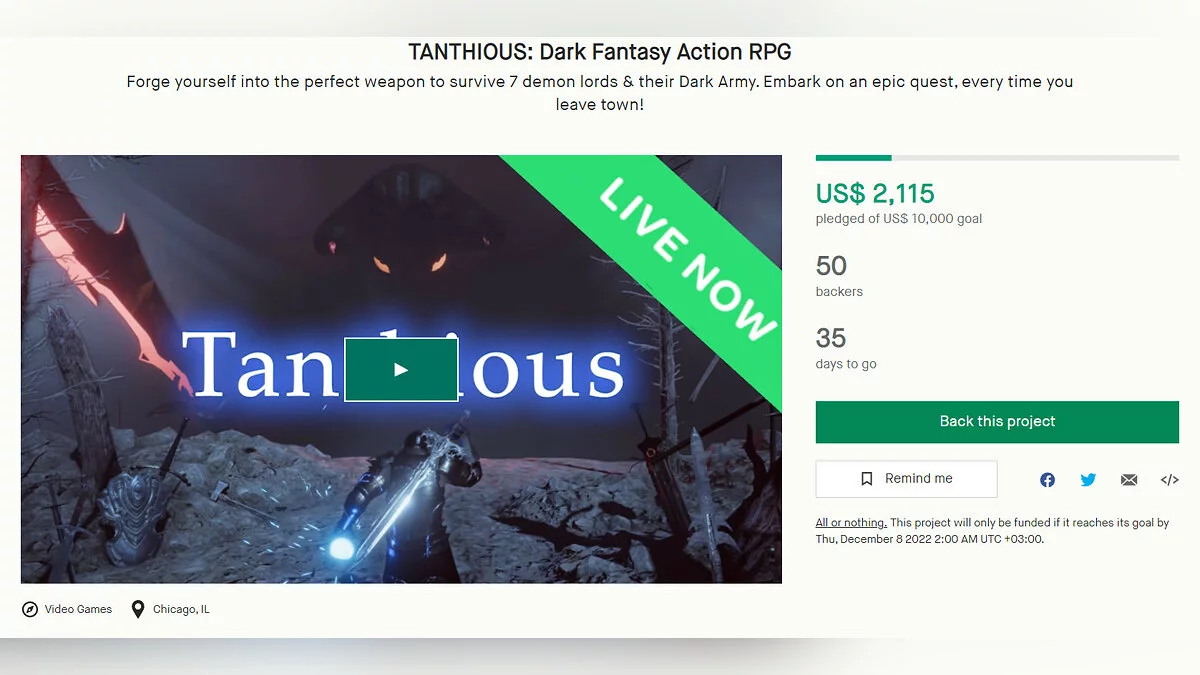Open the Chicago, IL location link

[x=181, y=609]
